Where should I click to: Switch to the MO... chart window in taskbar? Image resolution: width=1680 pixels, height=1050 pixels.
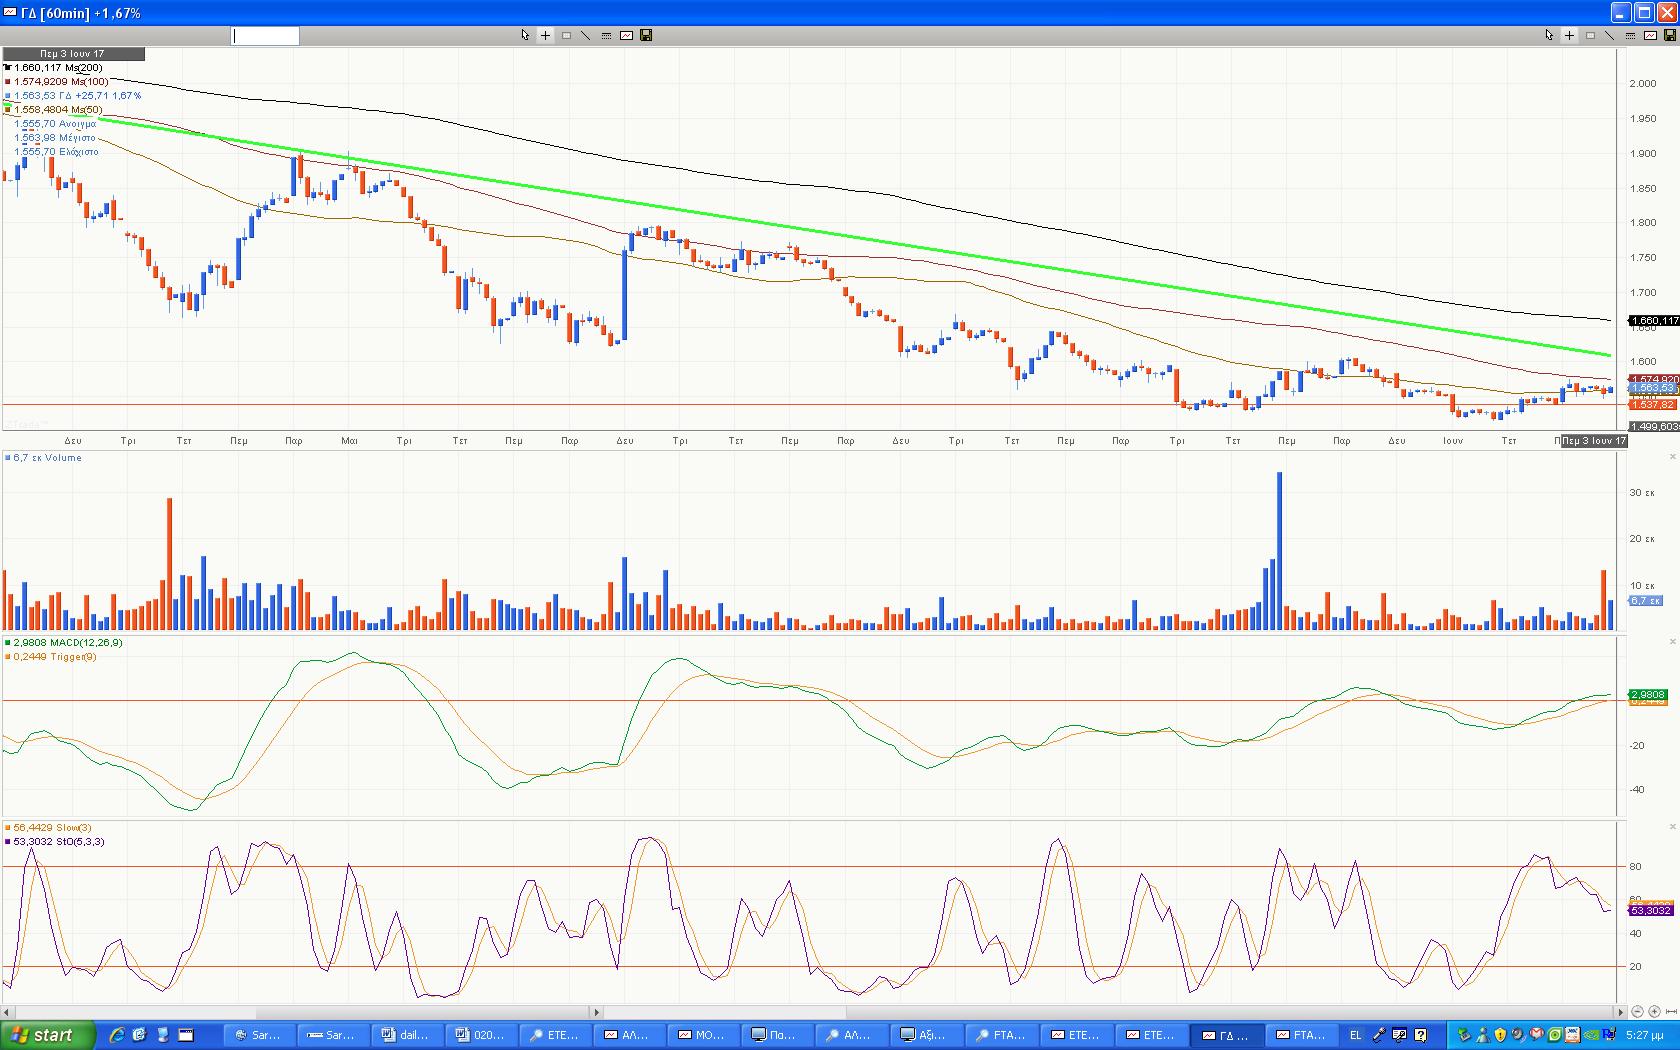705,1035
